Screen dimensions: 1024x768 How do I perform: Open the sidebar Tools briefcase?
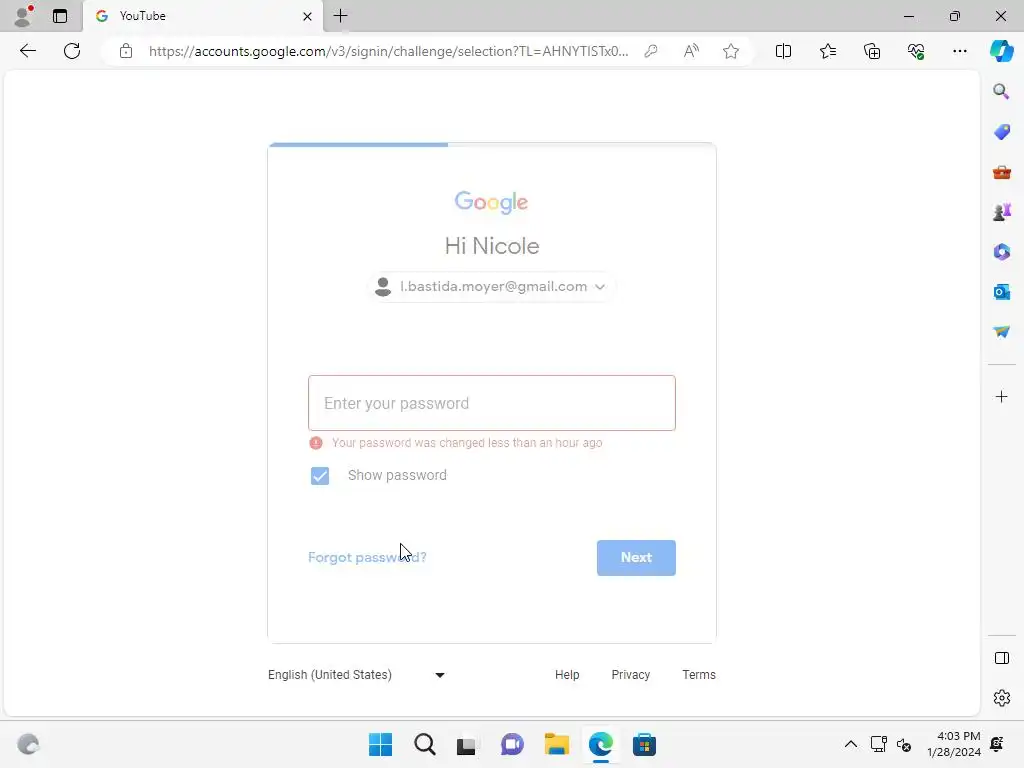coord(1001,172)
